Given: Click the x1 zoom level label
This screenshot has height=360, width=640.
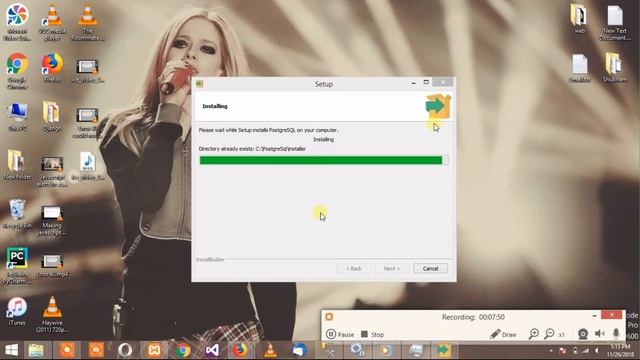Looking at the screenshot, I should point(562,335).
